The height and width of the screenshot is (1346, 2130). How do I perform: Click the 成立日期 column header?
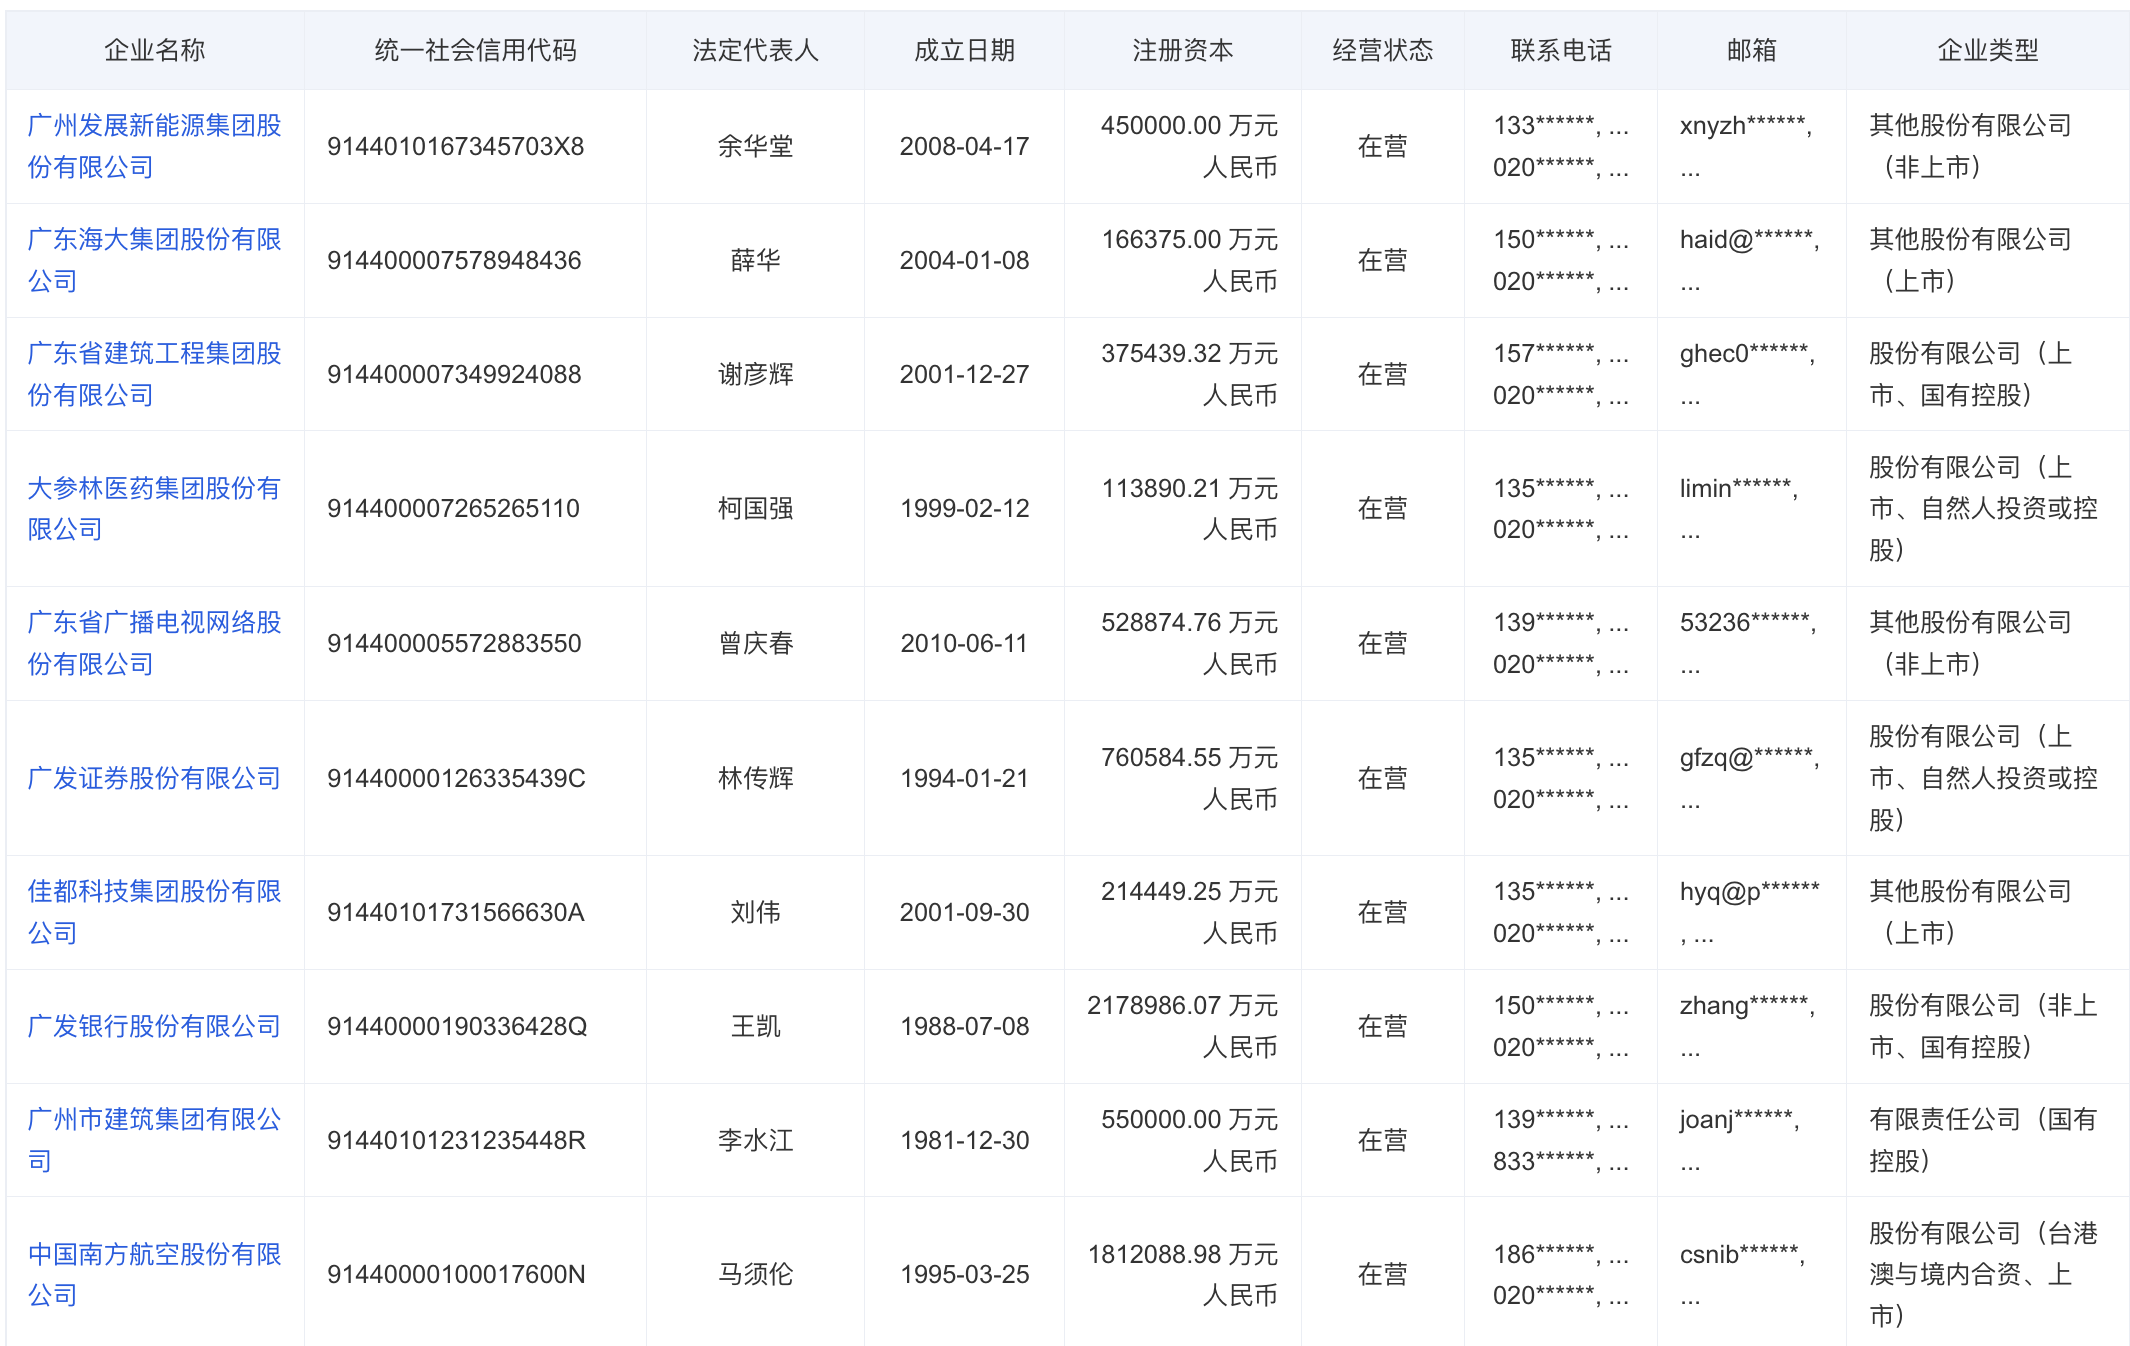tap(964, 50)
